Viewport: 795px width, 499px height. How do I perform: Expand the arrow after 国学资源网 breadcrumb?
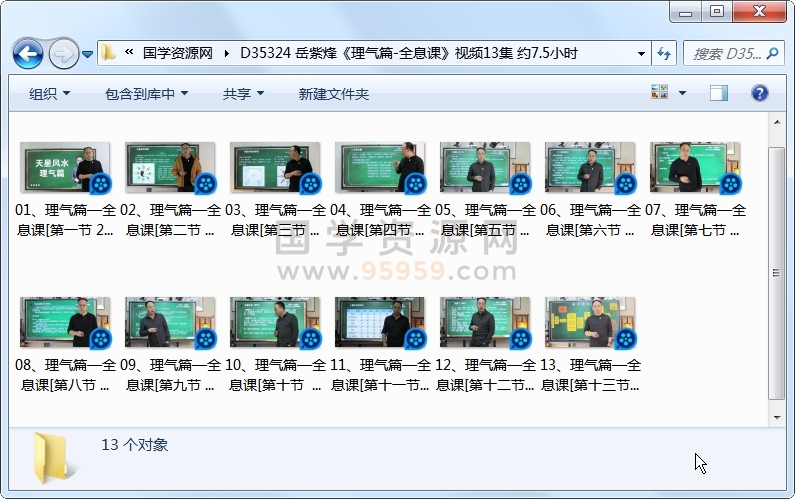tap(226, 53)
